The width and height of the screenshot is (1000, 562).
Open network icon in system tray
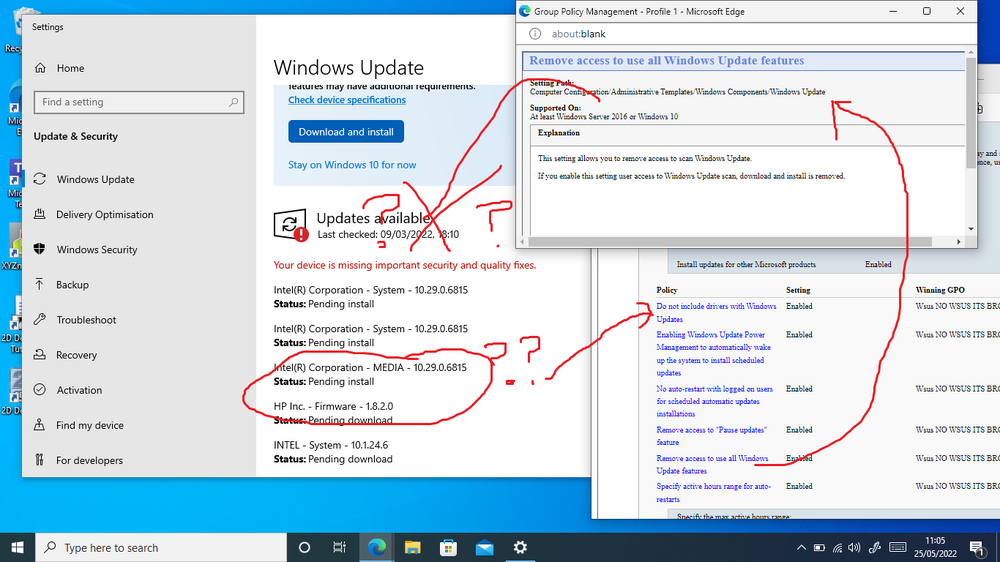pos(837,547)
